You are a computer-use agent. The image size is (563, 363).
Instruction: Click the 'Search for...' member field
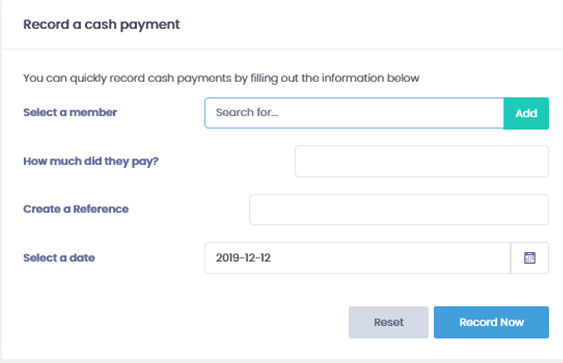pyautogui.click(x=354, y=113)
